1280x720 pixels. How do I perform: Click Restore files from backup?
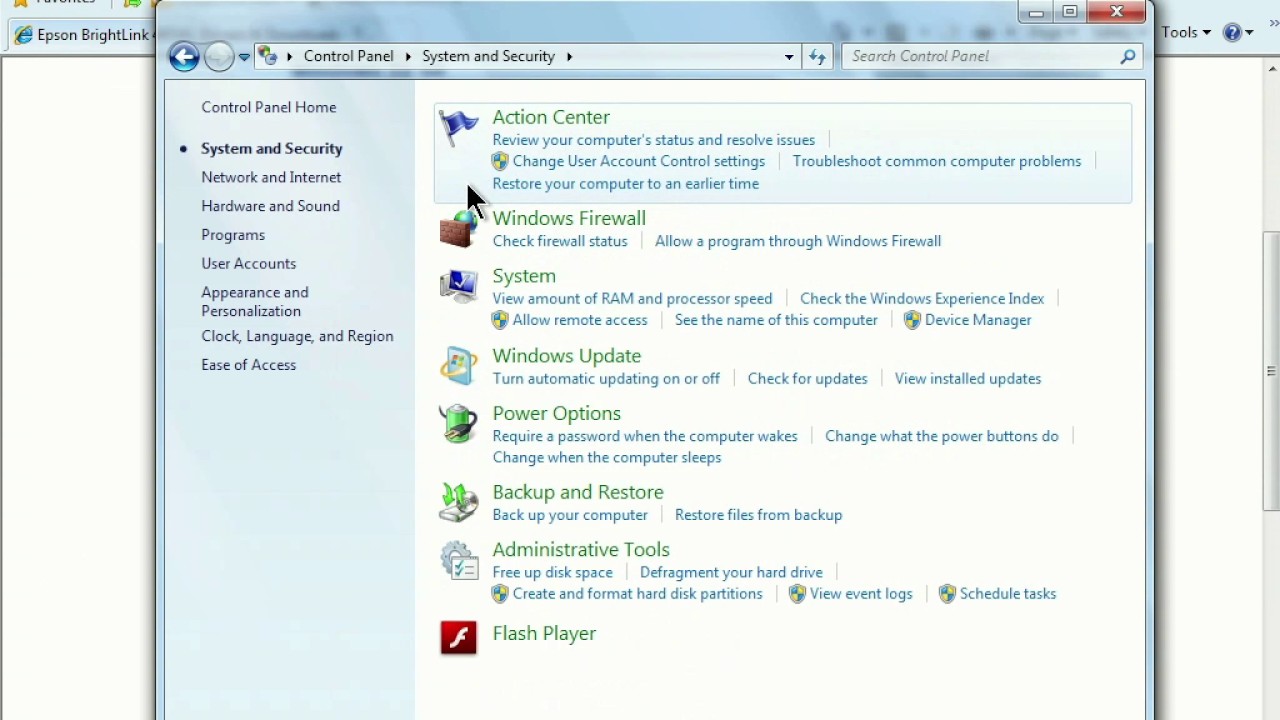point(759,515)
